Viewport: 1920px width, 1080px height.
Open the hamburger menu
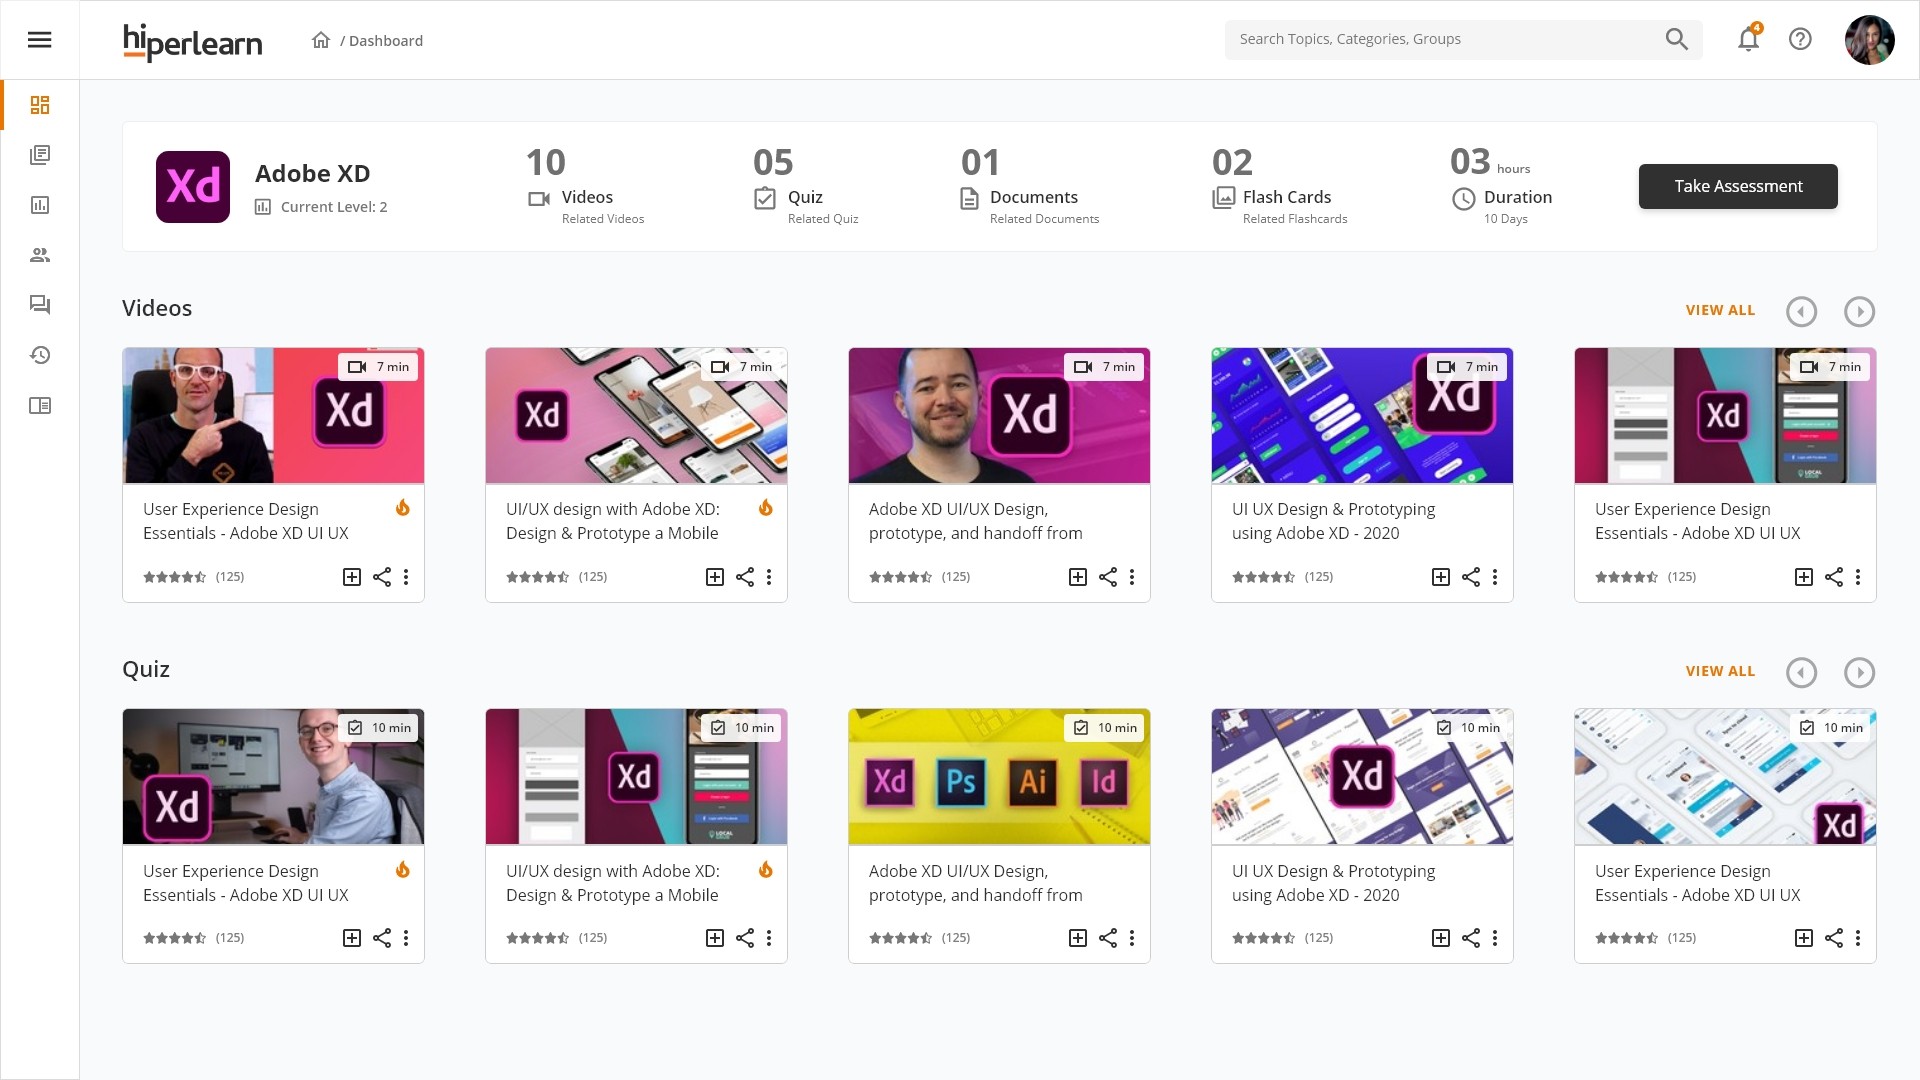tap(39, 40)
